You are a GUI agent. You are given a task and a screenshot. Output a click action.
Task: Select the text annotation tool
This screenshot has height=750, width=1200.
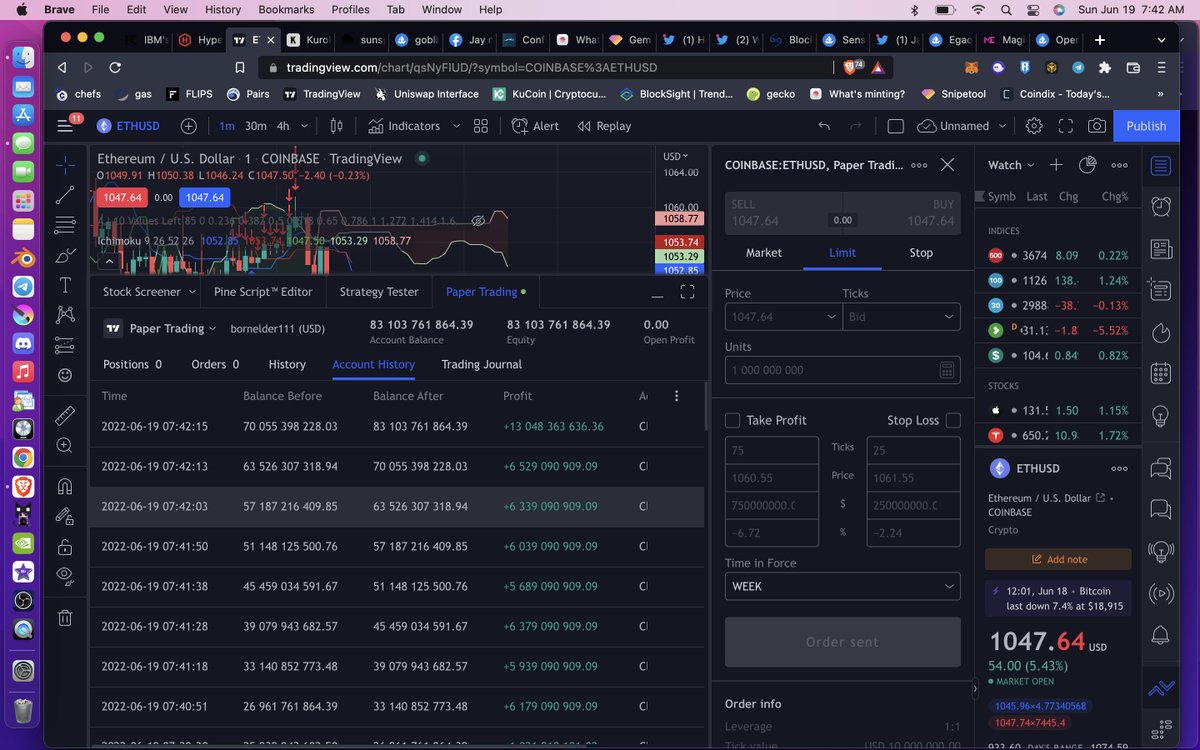[x=65, y=285]
